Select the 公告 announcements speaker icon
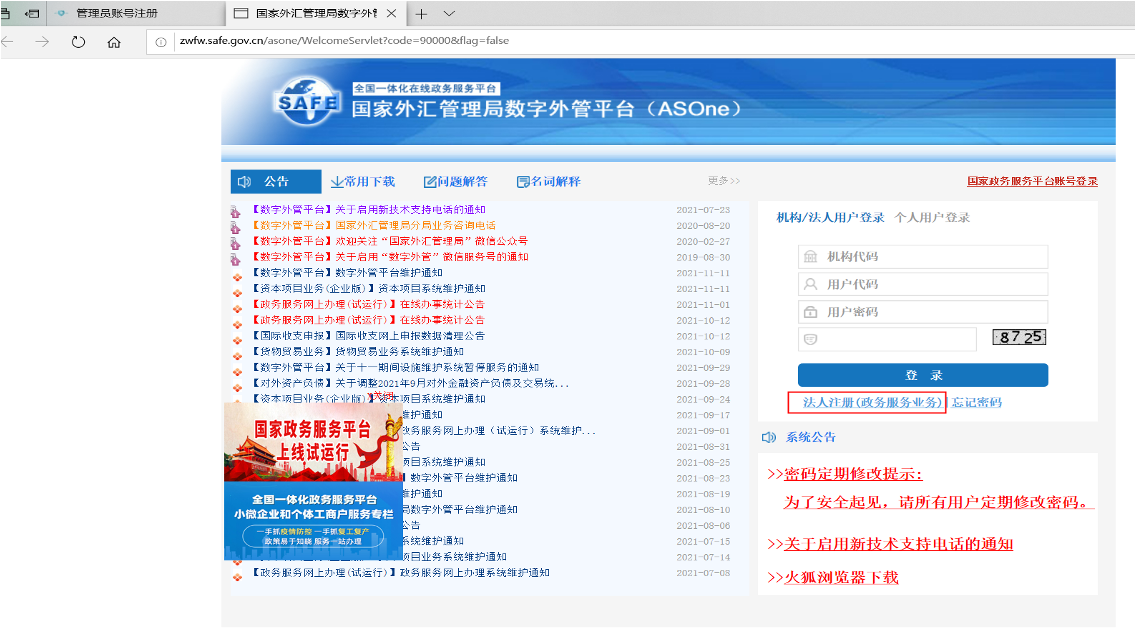The width and height of the screenshot is (1136, 633). [243, 181]
